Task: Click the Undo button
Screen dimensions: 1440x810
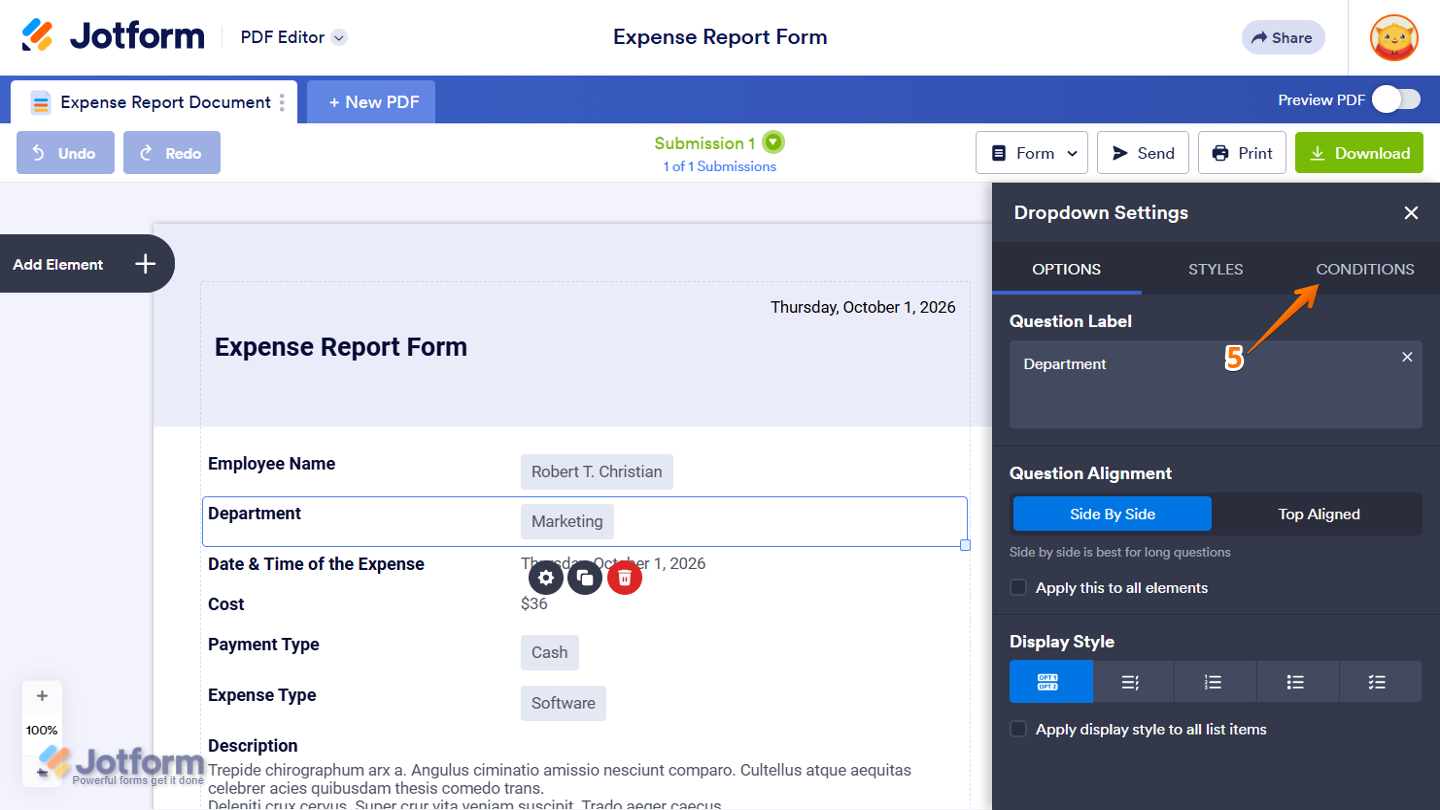Action: tap(66, 153)
